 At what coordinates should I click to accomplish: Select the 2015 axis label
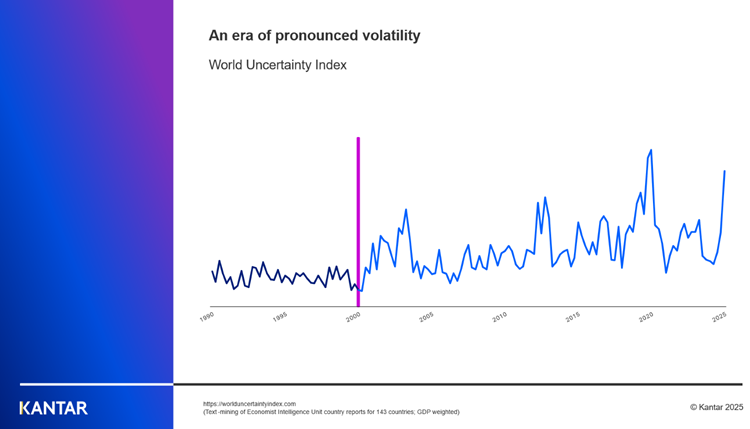click(x=573, y=316)
